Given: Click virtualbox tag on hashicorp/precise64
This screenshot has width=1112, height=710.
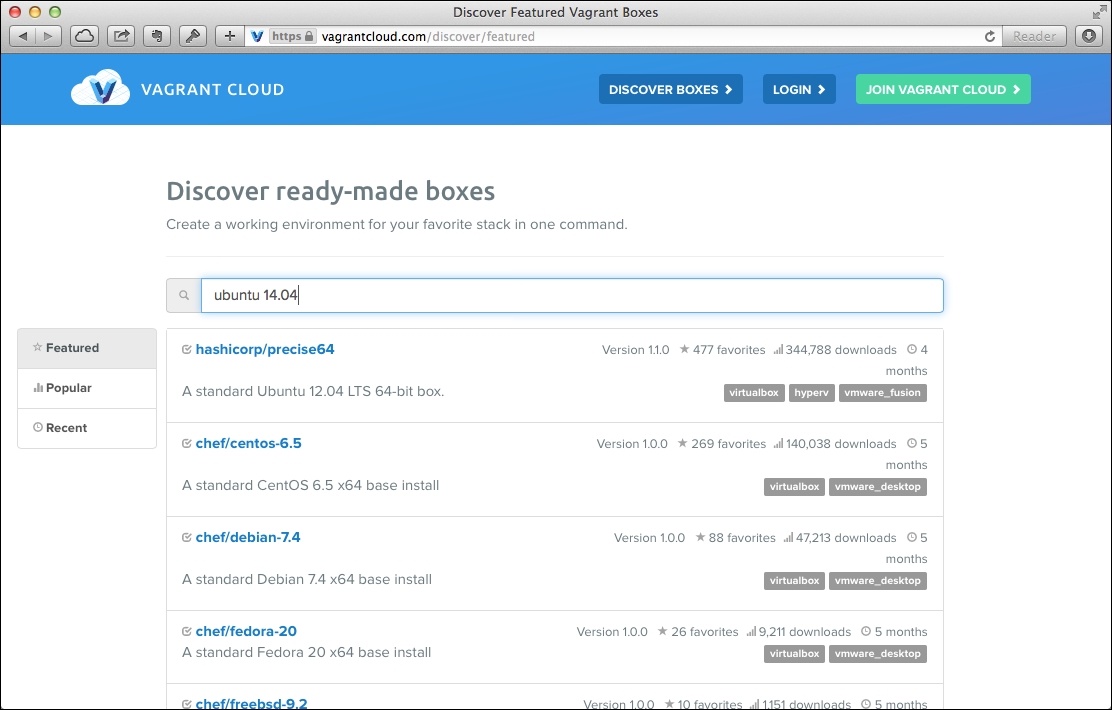Looking at the screenshot, I should [754, 392].
